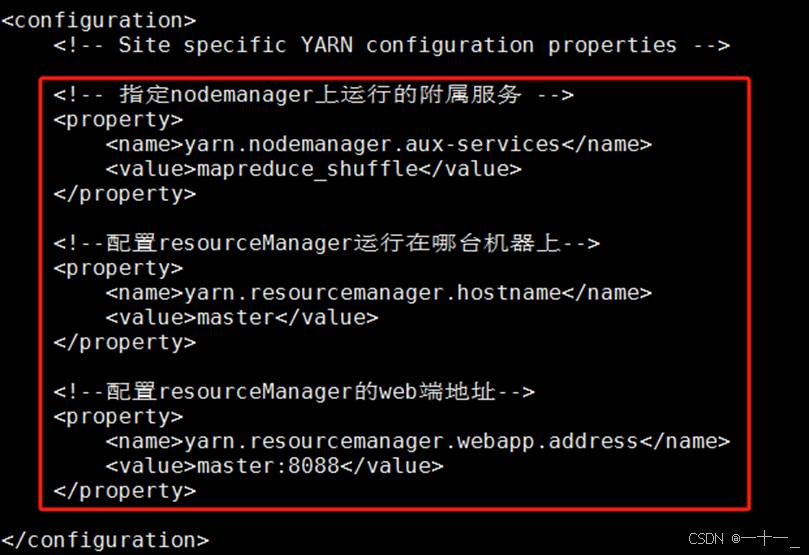Click the Site specific YARN comment line
Viewport: 809px width, 555px height.
point(392,45)
